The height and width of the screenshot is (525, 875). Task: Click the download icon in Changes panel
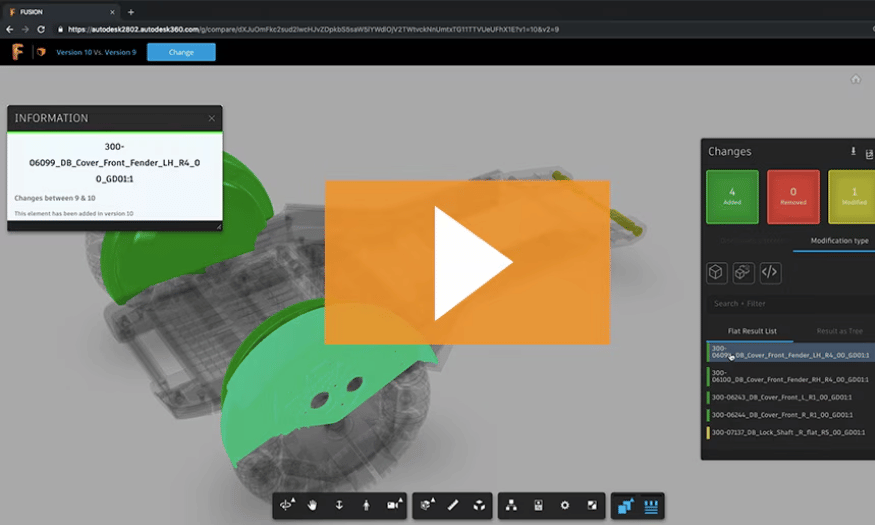click(x=853, y=151)
